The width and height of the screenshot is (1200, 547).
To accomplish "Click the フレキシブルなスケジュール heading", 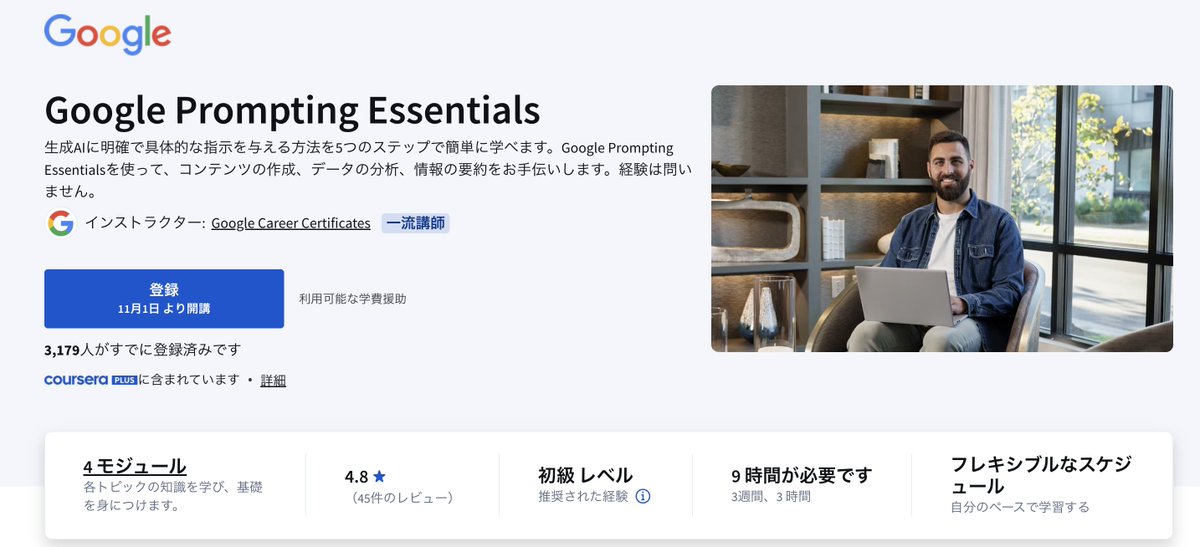I will pos(1040,475).
